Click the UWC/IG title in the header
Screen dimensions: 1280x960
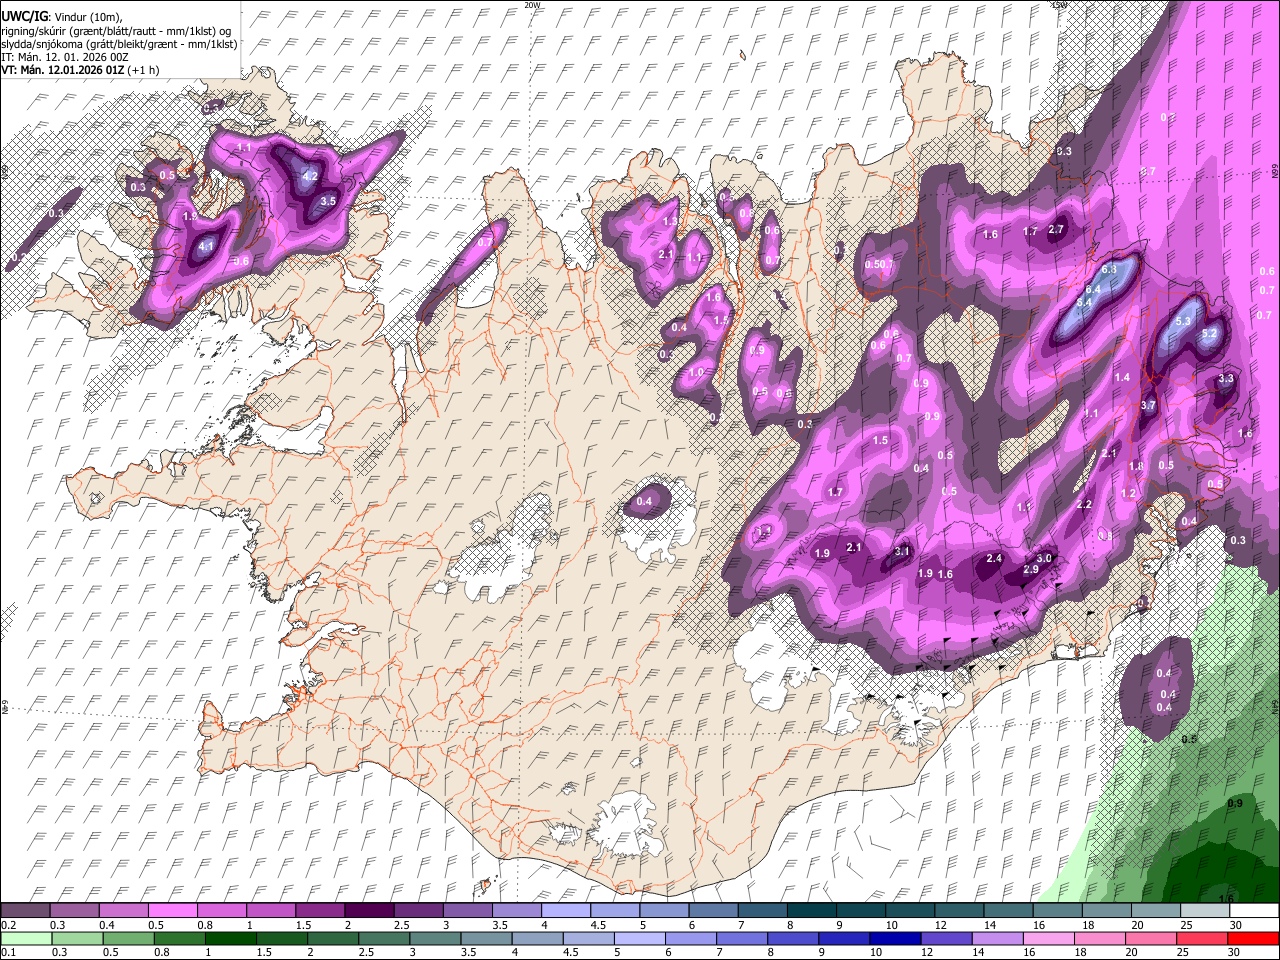tap(24, 16)
